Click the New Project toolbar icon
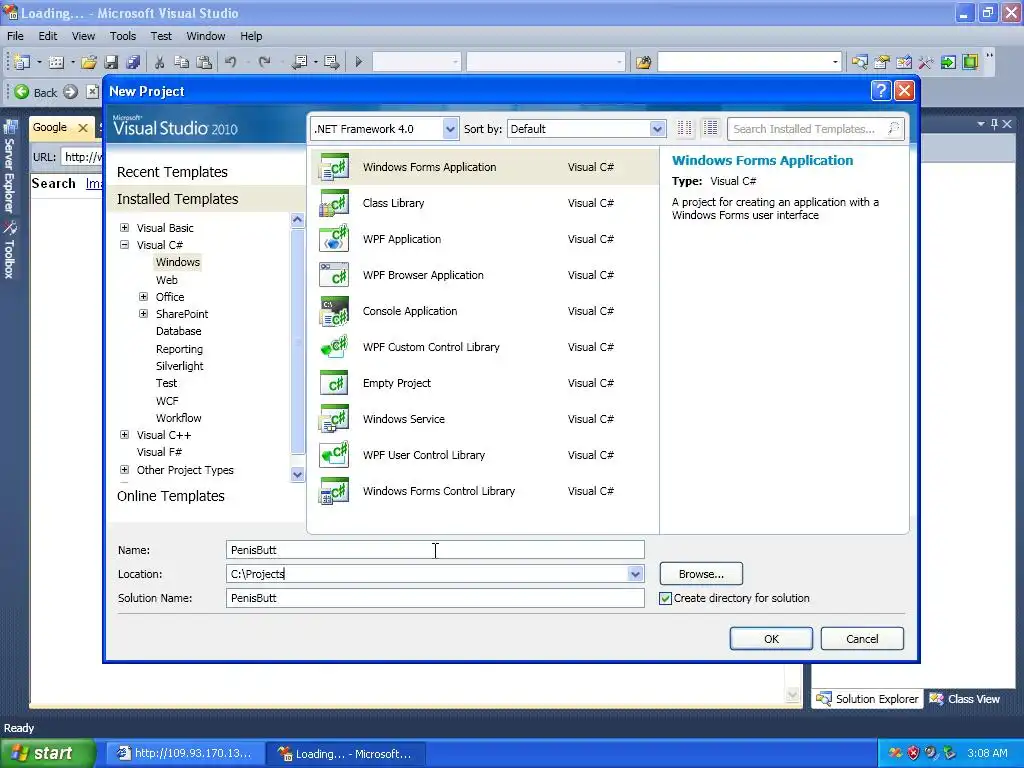Viewport: 1024px width, 768px height. [x=22, y=62]
